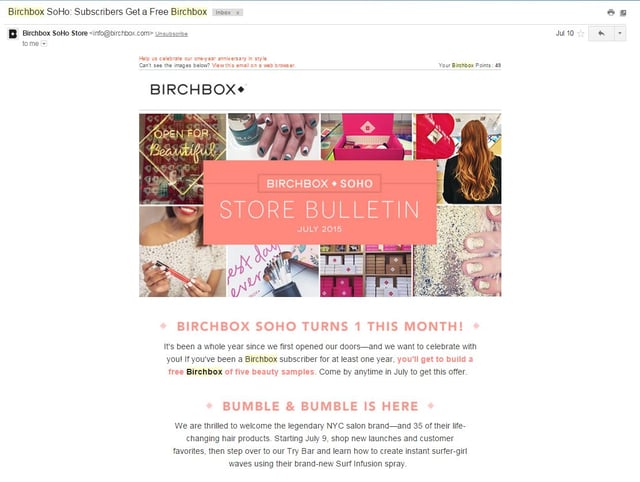Click the 'Bumble & Bumble Is Here' heading
The width and height of the screenshot is (640, 482).
(x=320, y=406)
